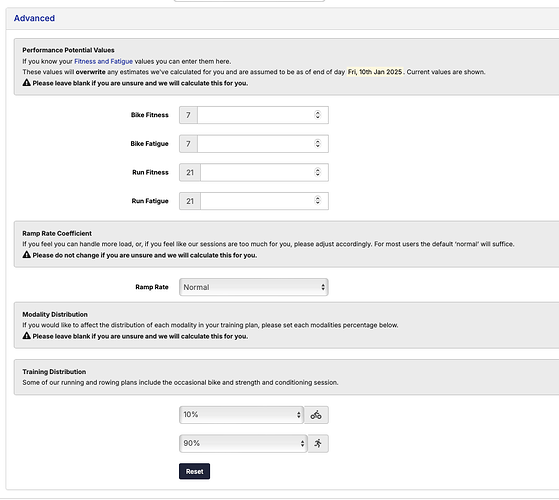Click warning triangle in Ramp Rate Coefficient
This screenshot has width=559, height=500.
[26, 255]
